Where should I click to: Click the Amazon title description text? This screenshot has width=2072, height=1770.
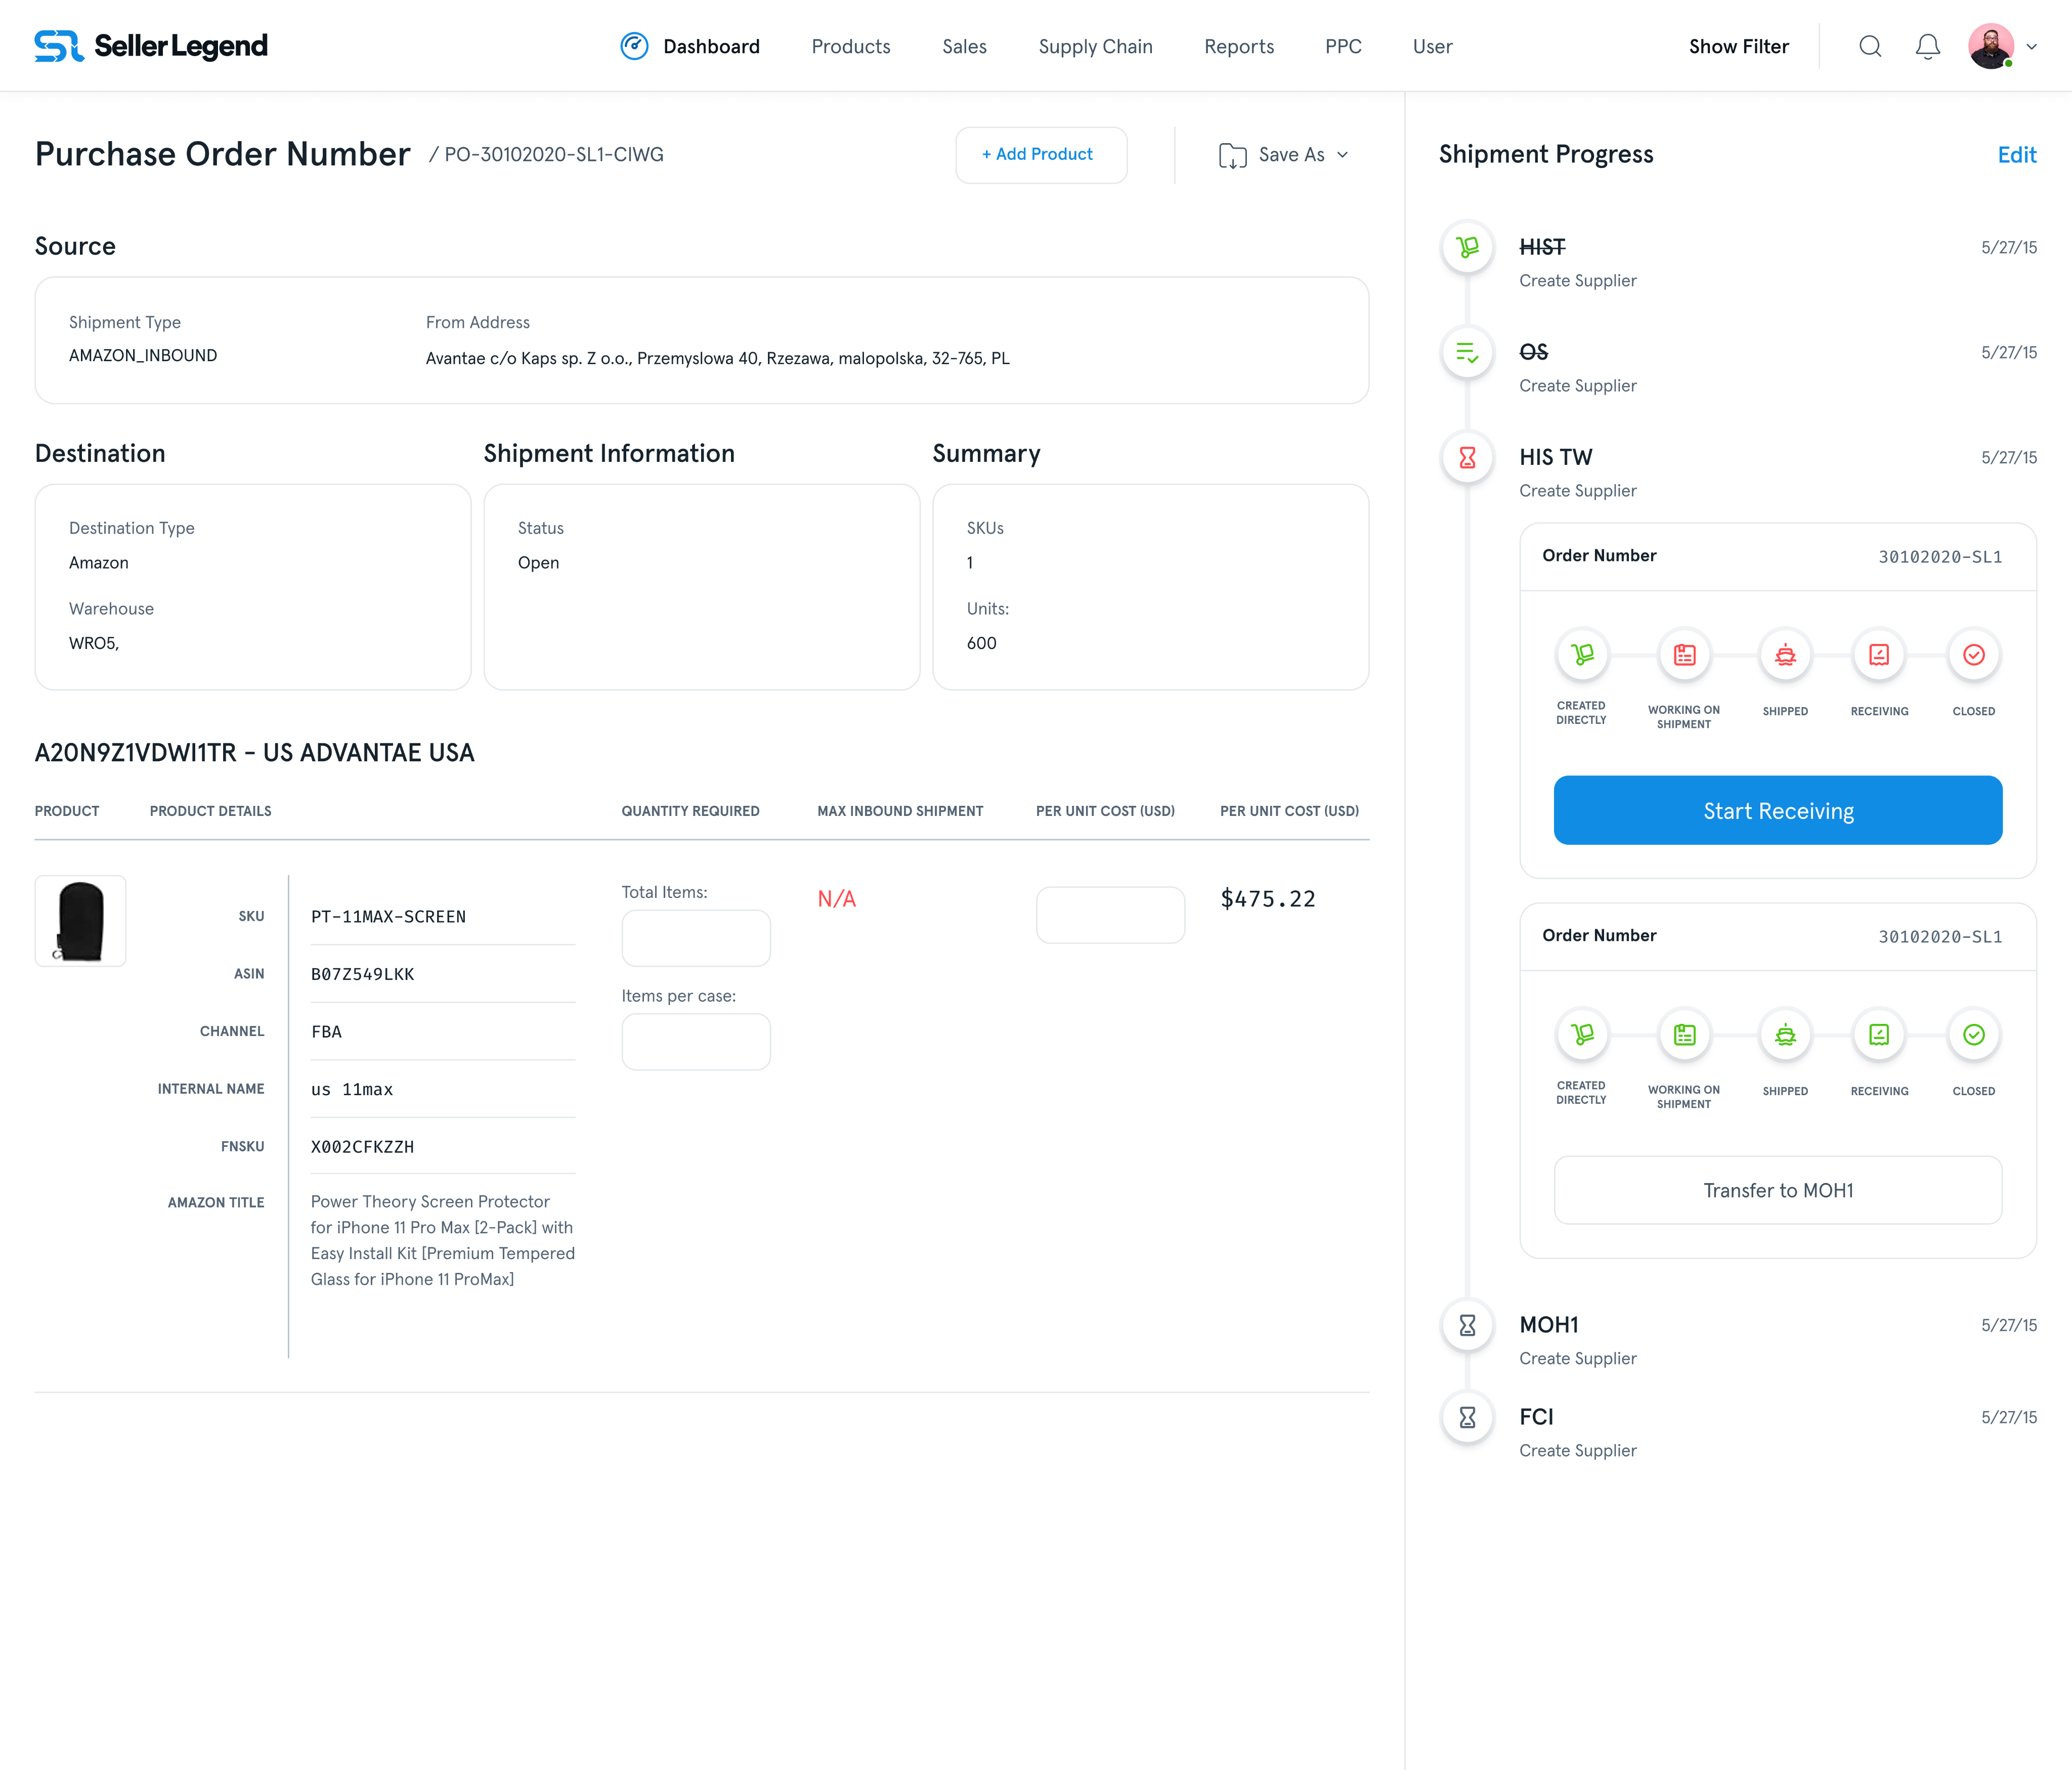click(442, 1240)
